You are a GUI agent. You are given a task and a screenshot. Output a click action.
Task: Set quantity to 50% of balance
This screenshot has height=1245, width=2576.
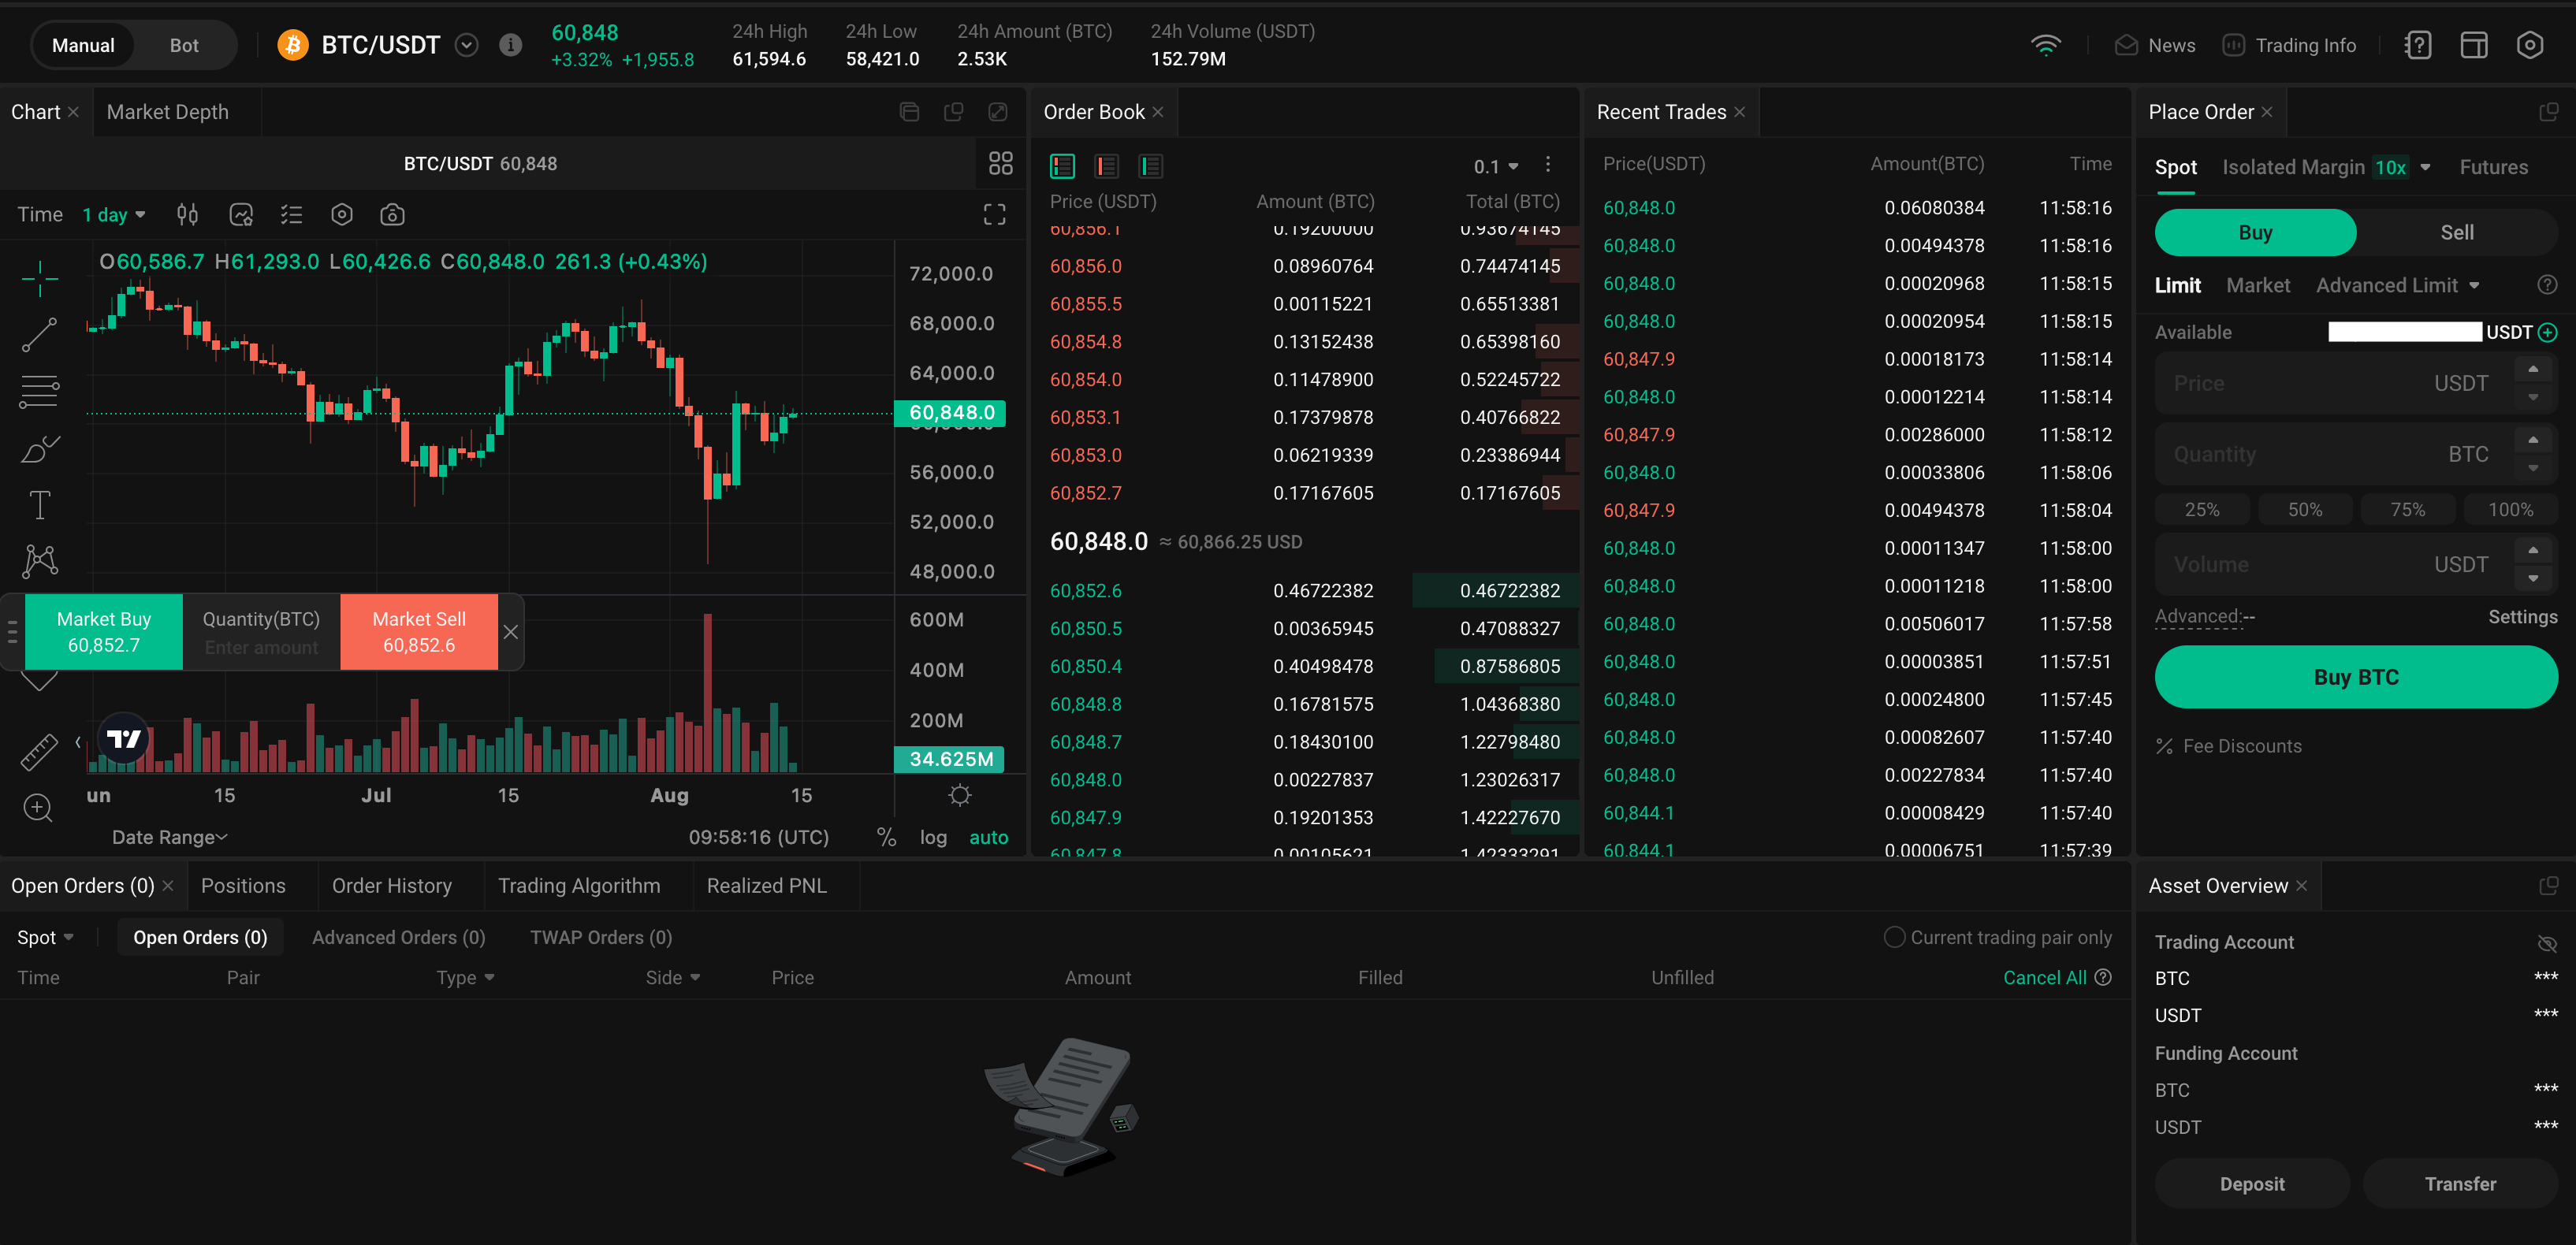click(x=2305, y=509)
